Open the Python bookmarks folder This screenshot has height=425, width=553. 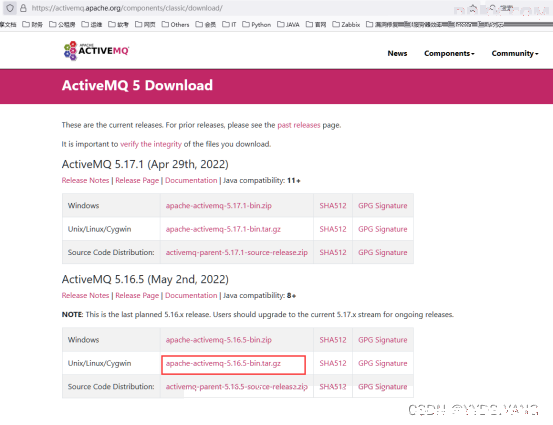pyautogui.click(x=256, y=24)
